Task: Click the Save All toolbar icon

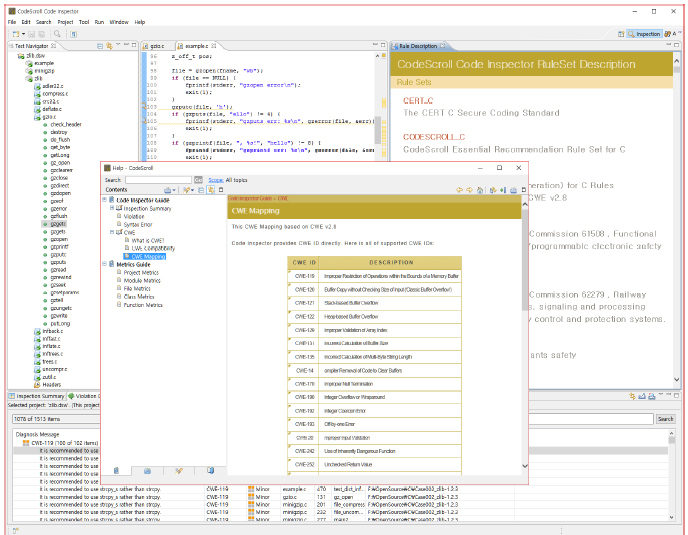Action: pyautogui.click(x=41, y=34)
